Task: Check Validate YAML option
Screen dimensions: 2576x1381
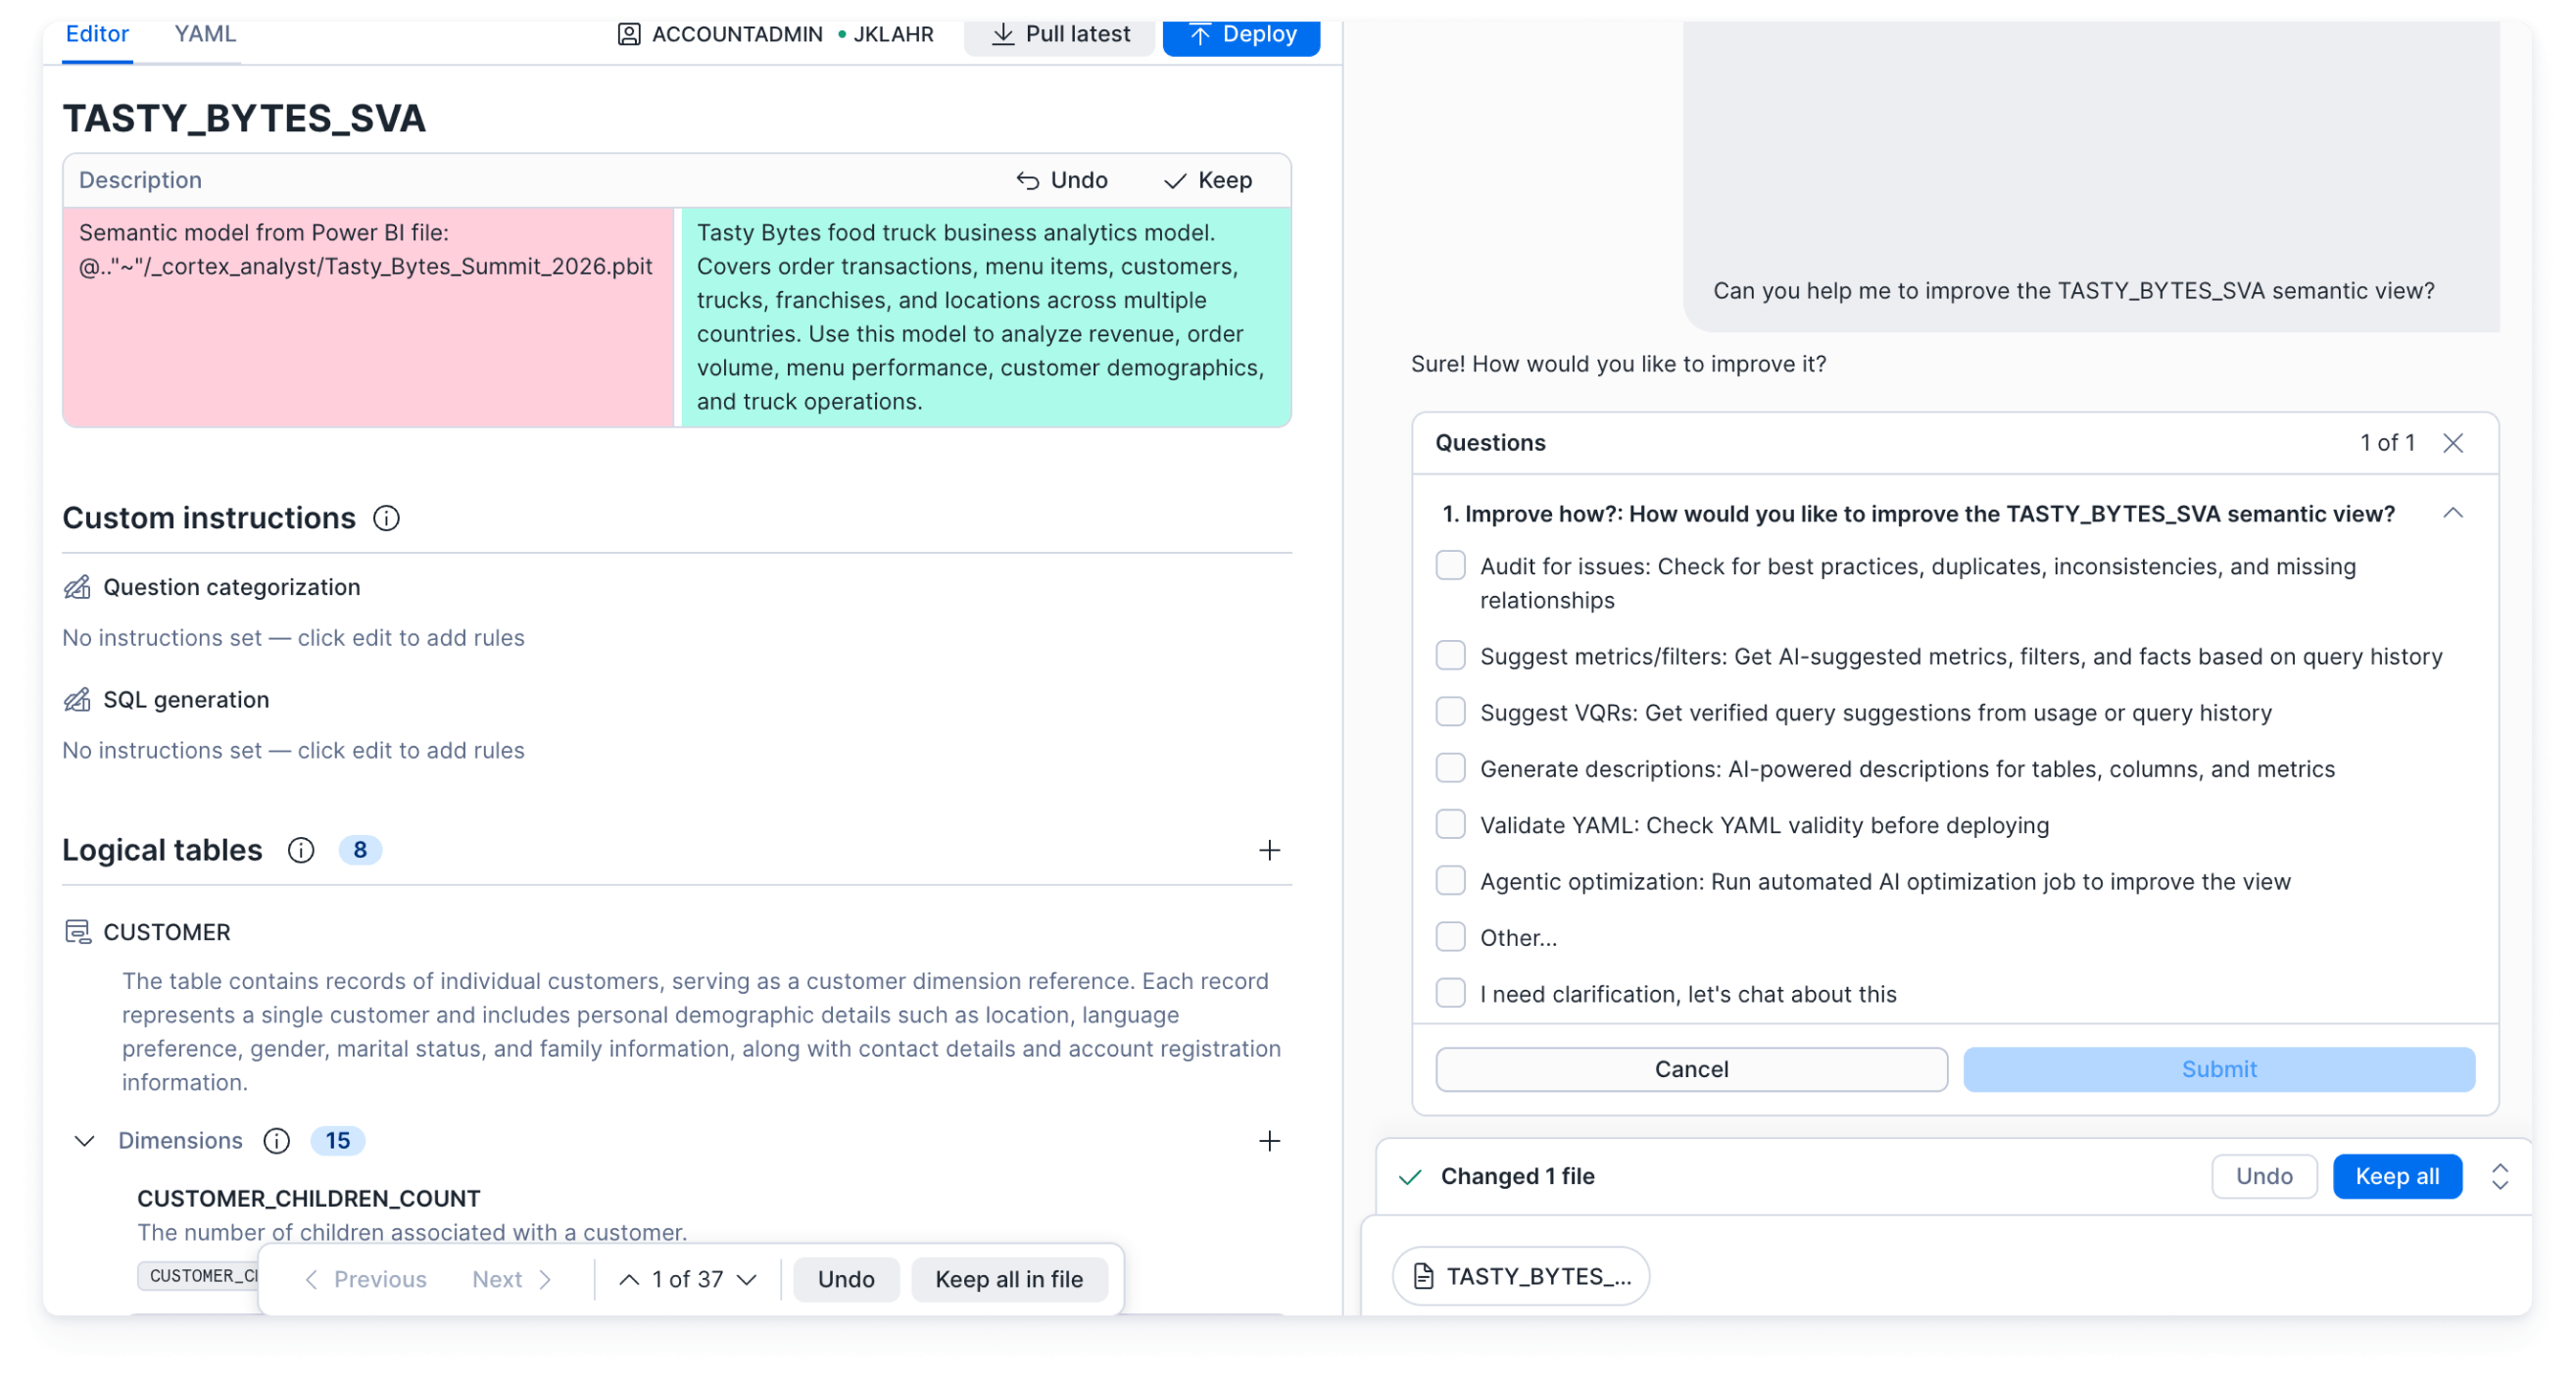Action: 1450,825
